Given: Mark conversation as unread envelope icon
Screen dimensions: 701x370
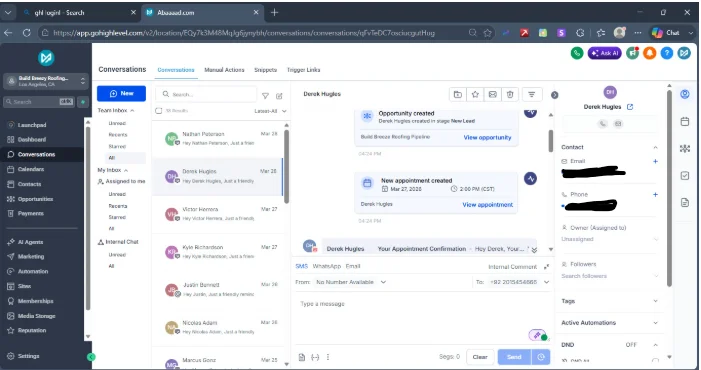Looking at the screenshot, I should click(x=492, y=94).
